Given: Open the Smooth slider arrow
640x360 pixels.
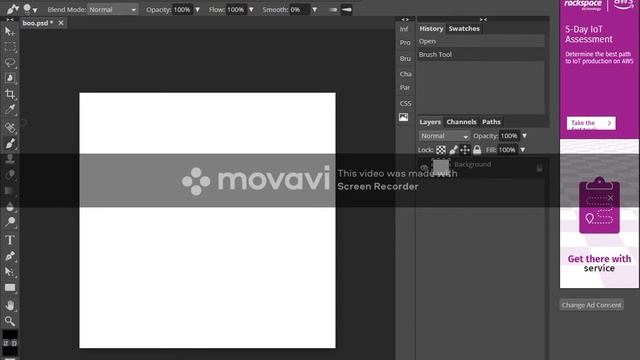Looking at the screenshot, I should [x=314, y=9].
